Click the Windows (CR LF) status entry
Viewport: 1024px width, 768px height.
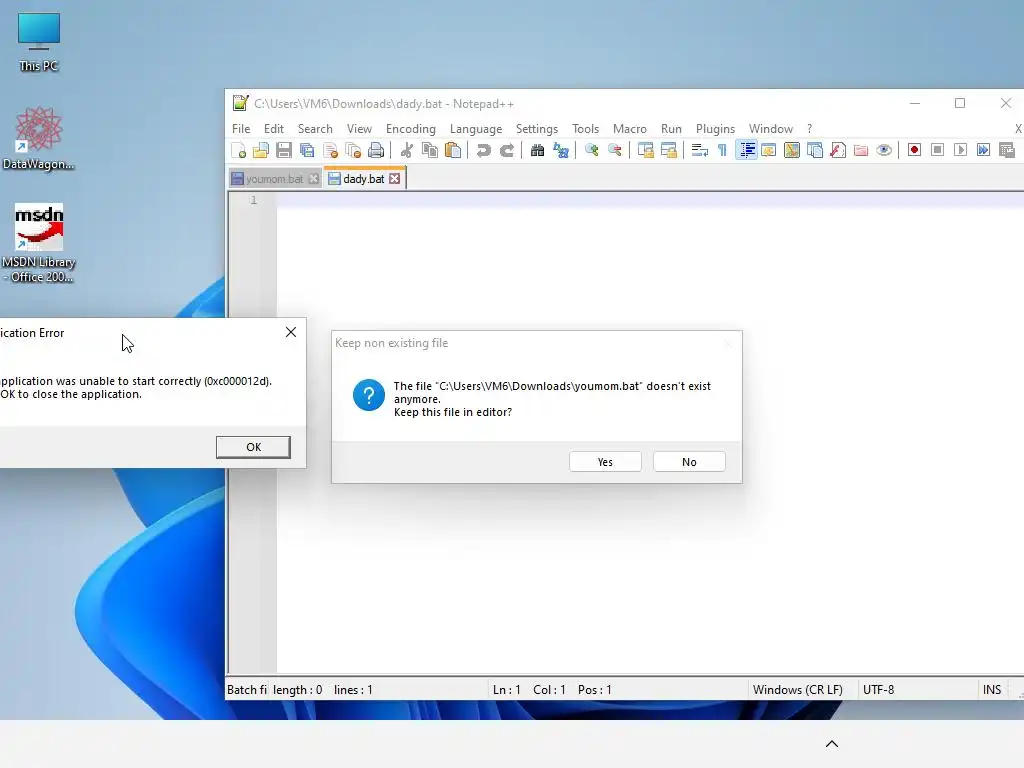(x=797, y=690)
